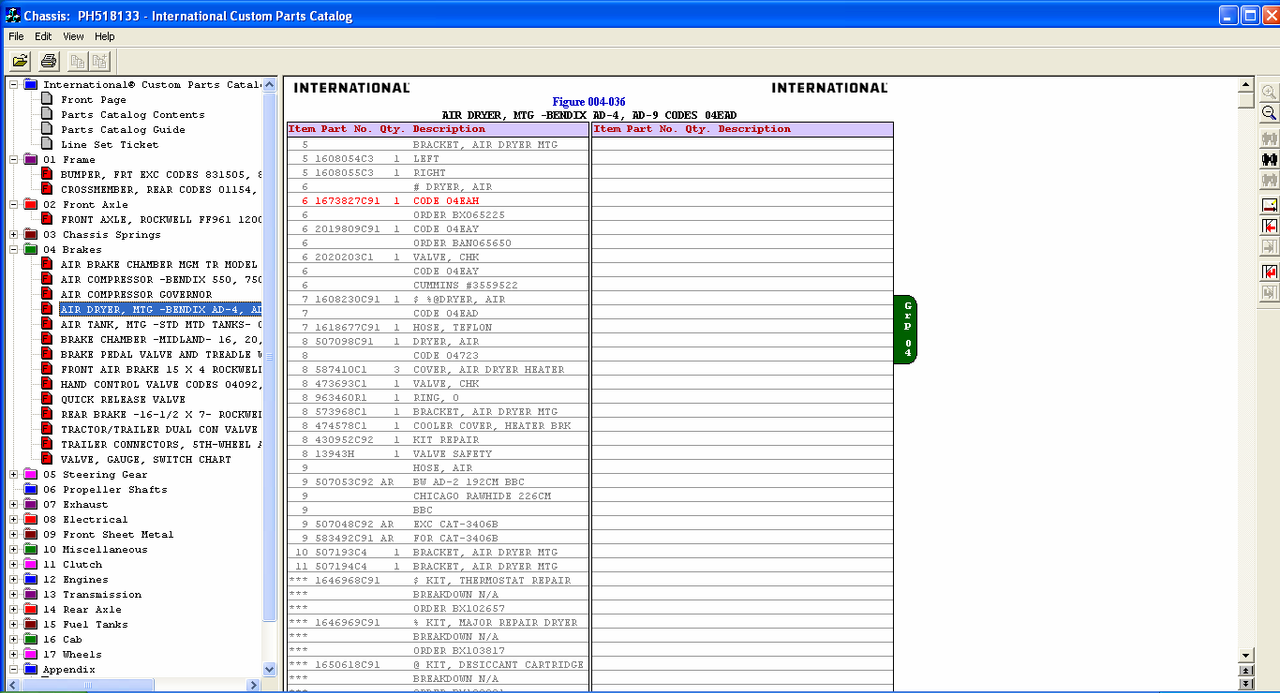Expand the 08 Electrical group
This screenshot has width=1280, height=693.
point(14,520)
